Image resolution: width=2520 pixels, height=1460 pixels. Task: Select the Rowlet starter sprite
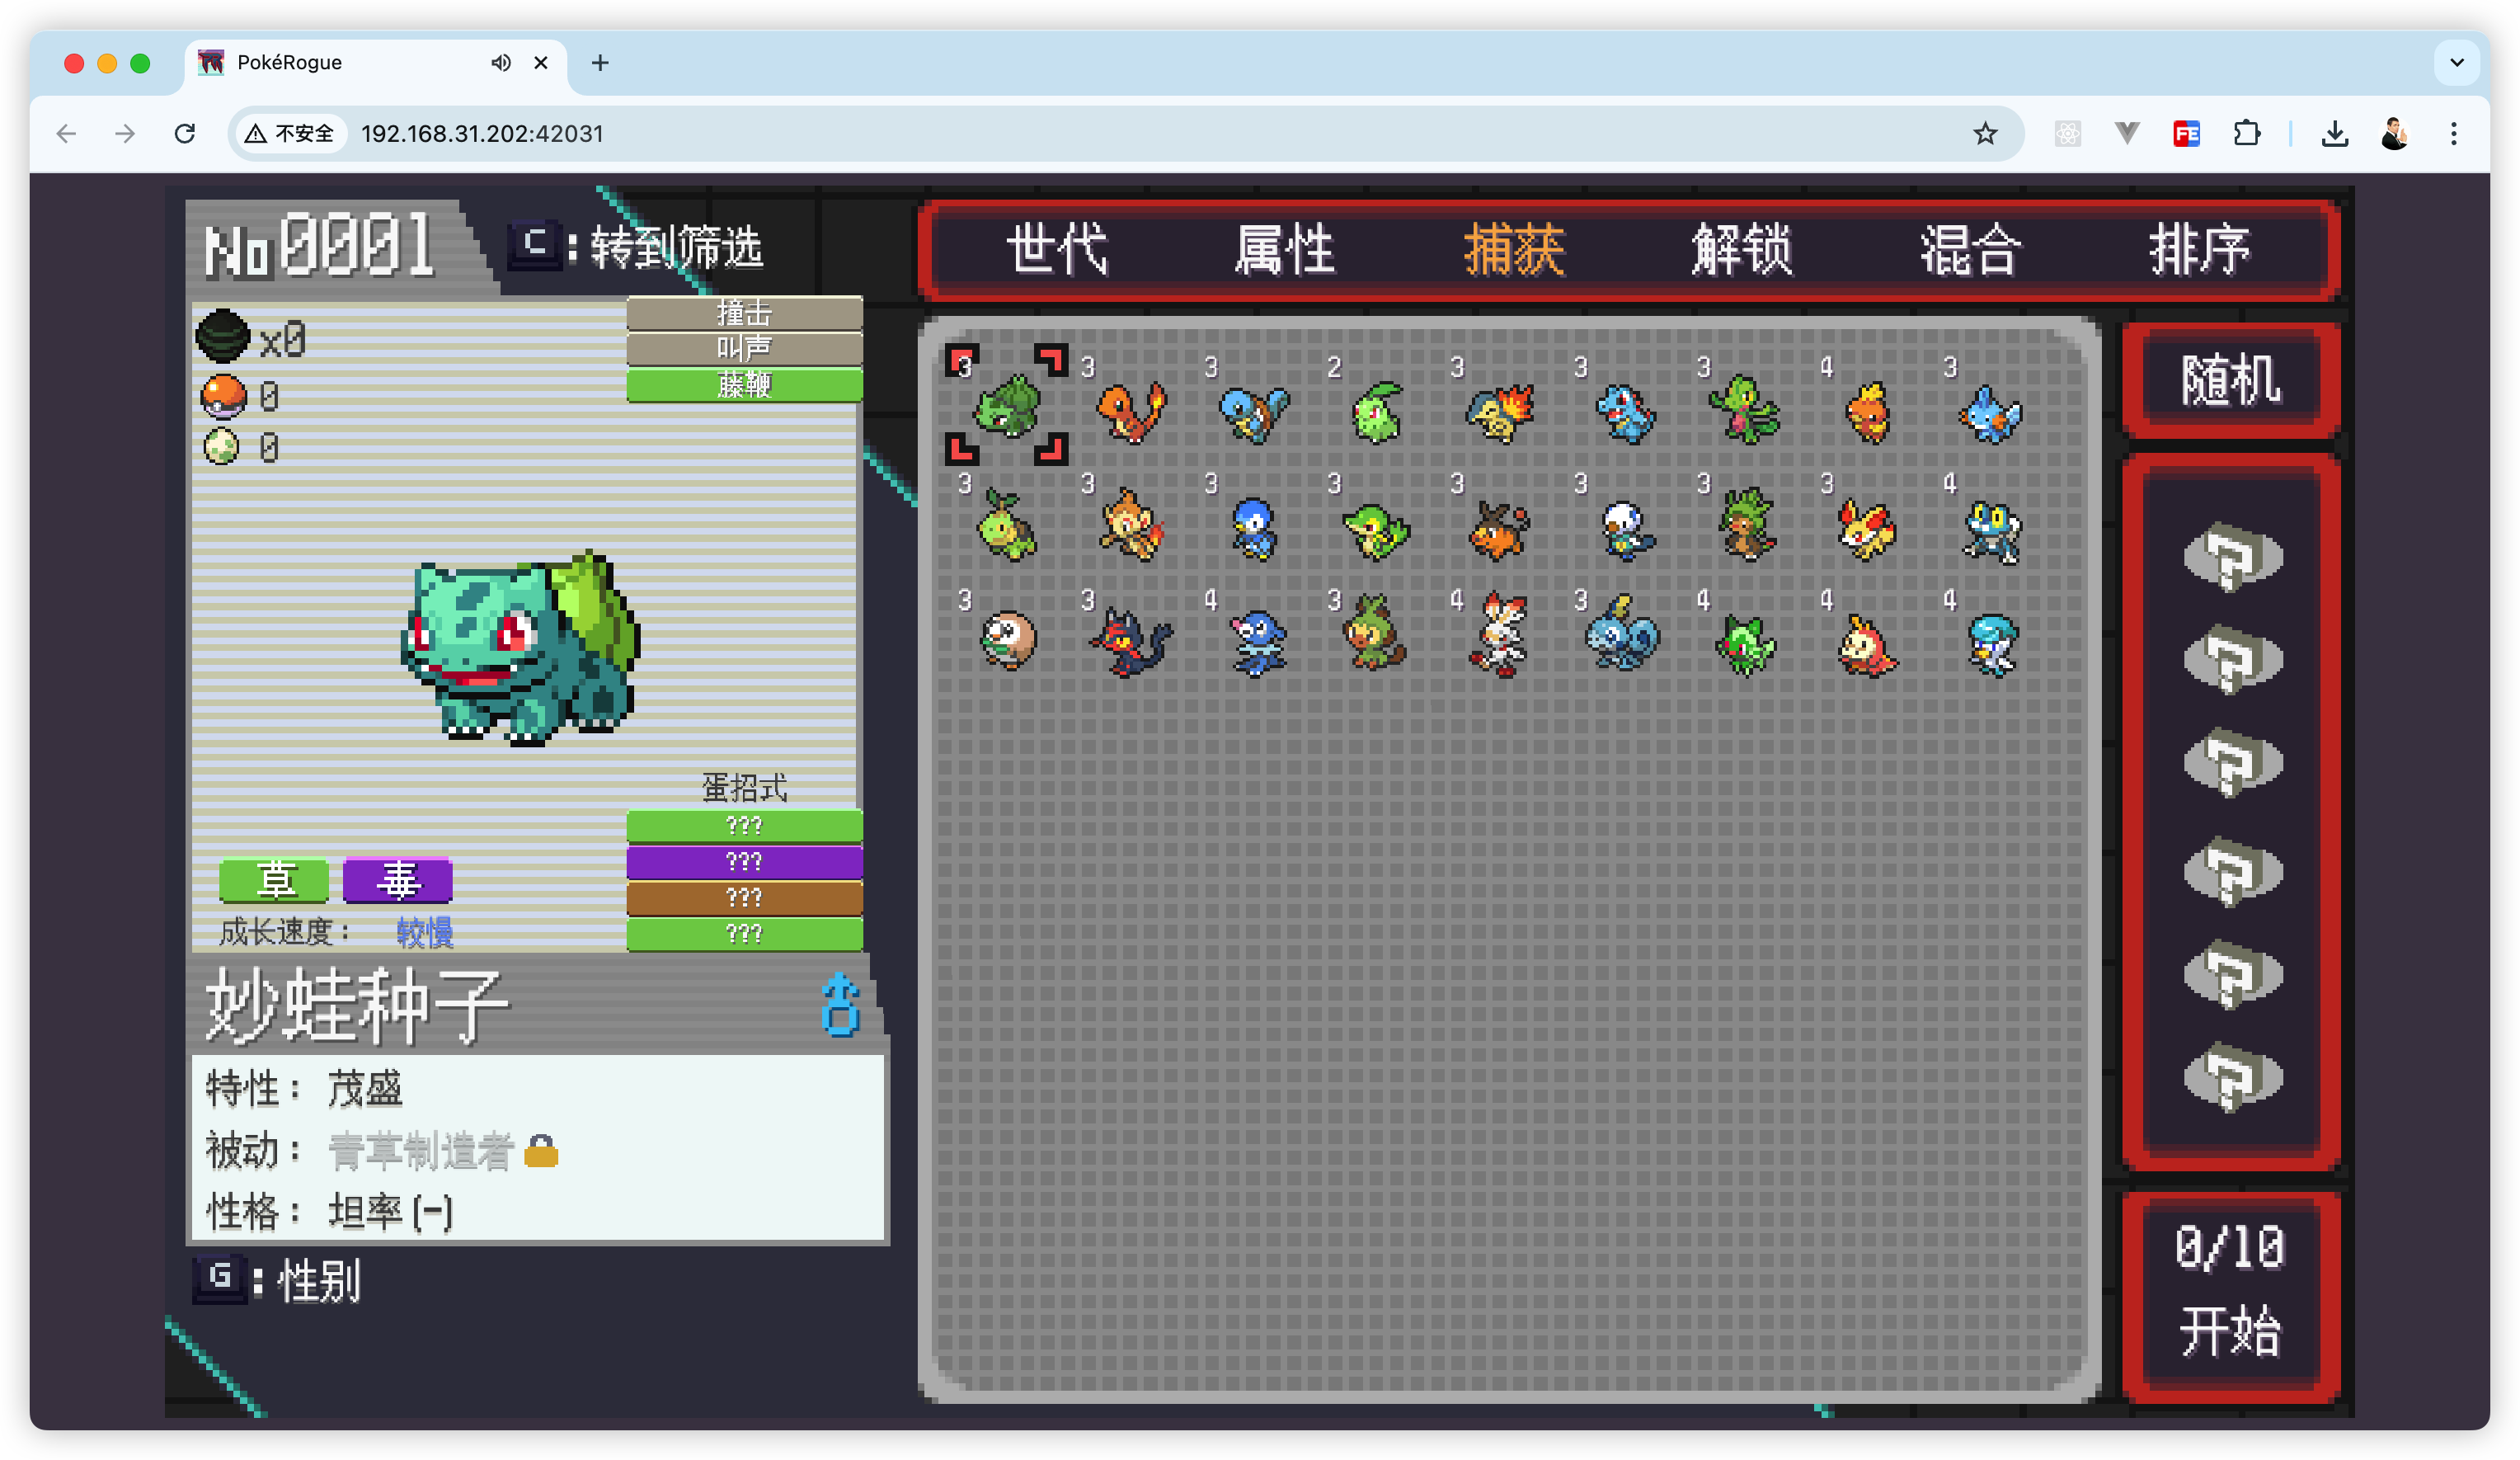click(x=1007, y=640)
